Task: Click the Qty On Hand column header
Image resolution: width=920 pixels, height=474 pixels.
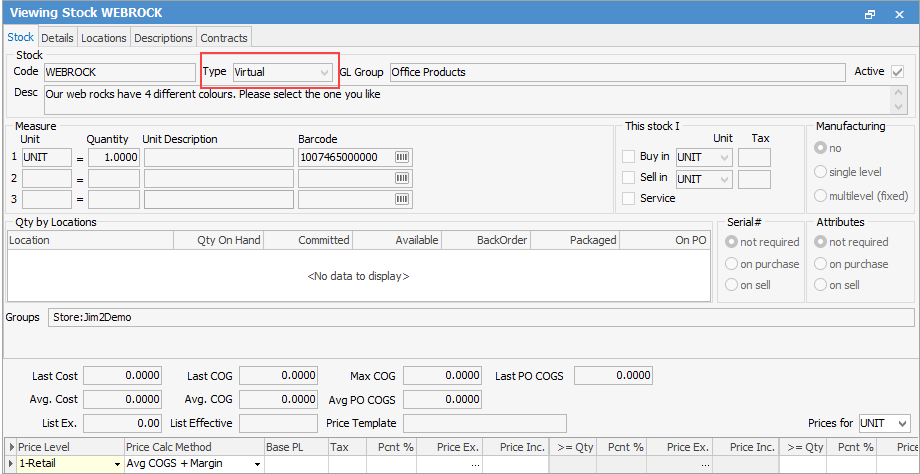Action: click(229, 240)
